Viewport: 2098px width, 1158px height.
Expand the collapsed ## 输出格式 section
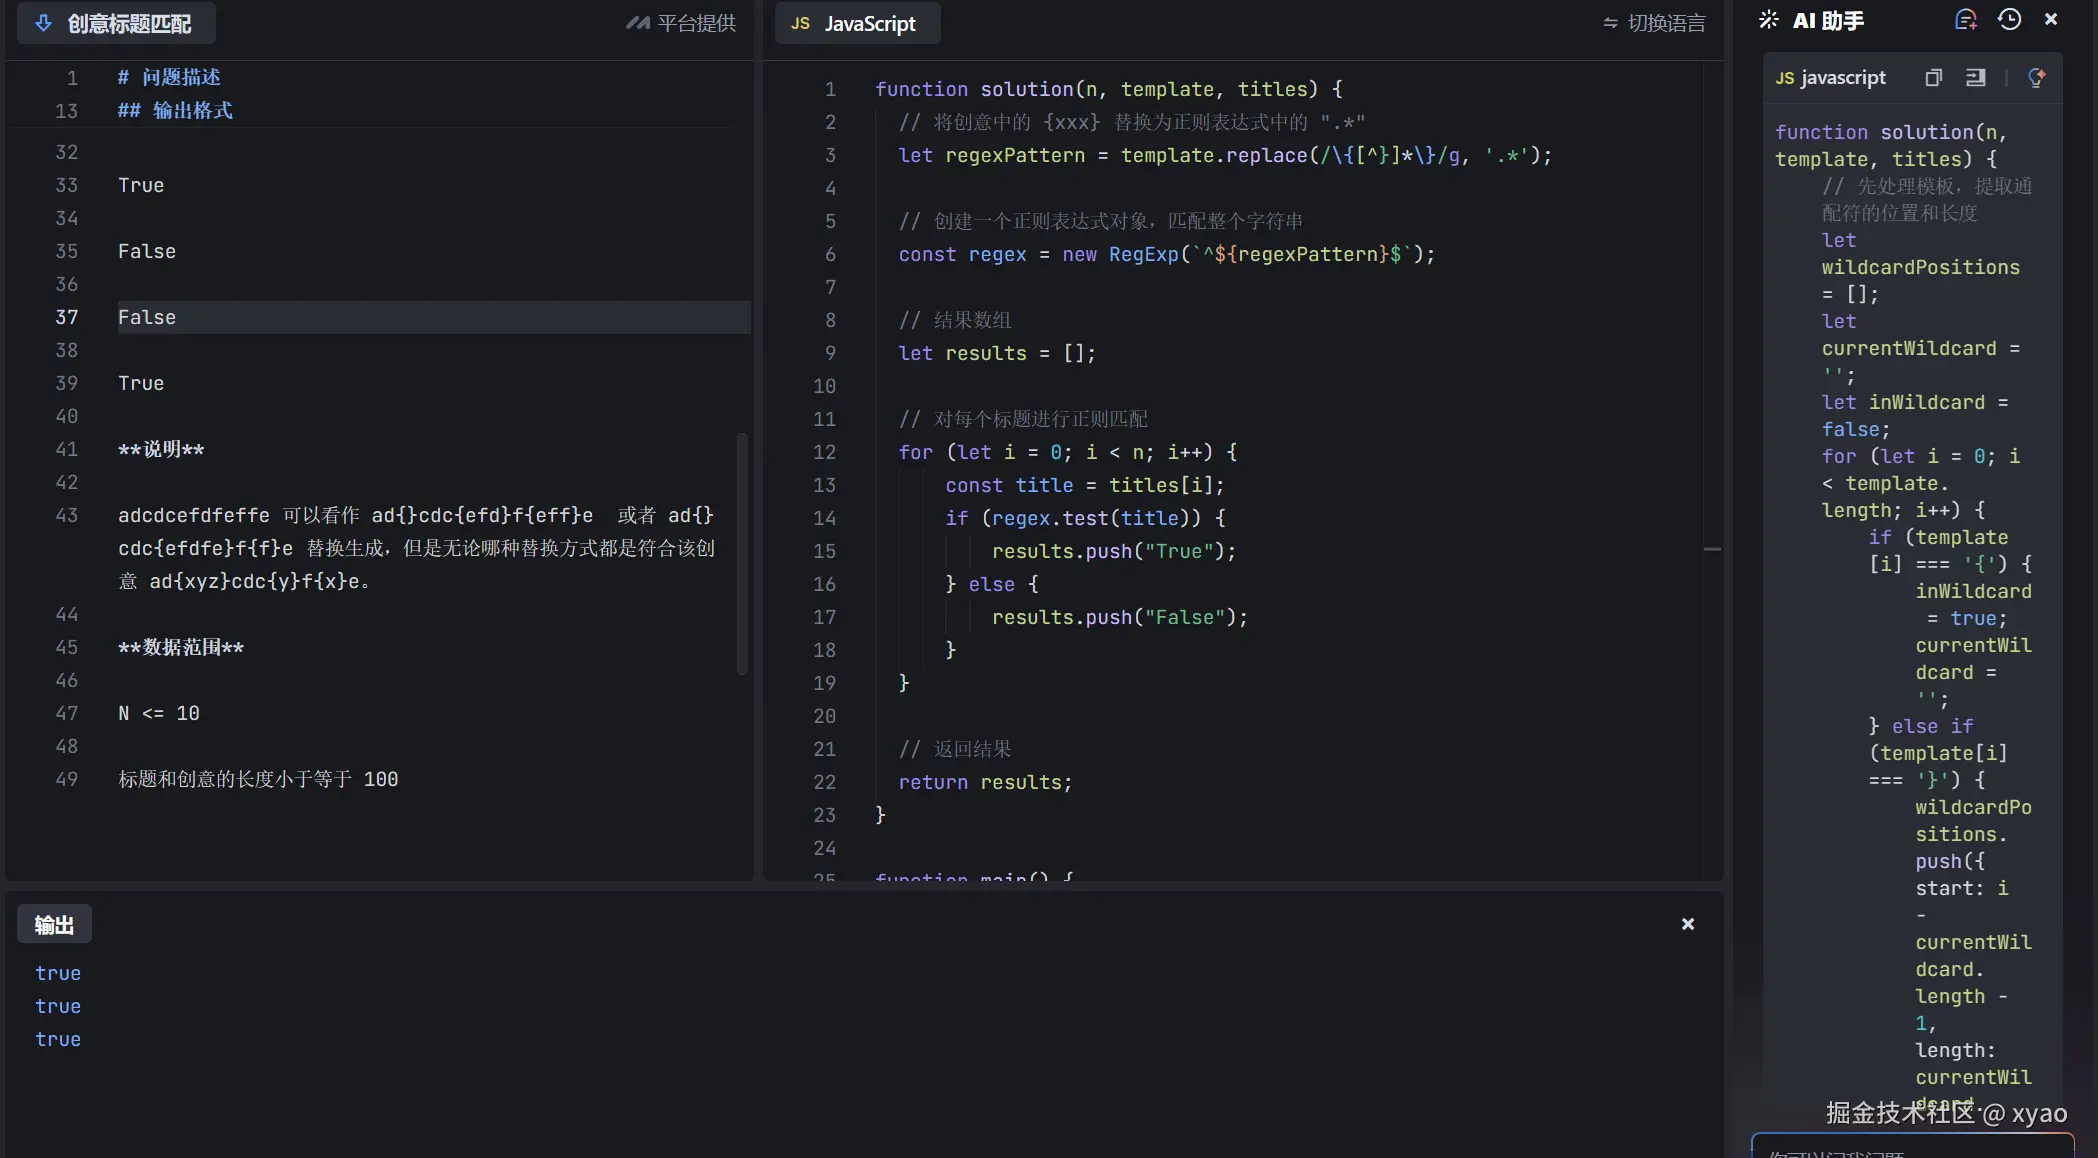[x=175, y=110]
